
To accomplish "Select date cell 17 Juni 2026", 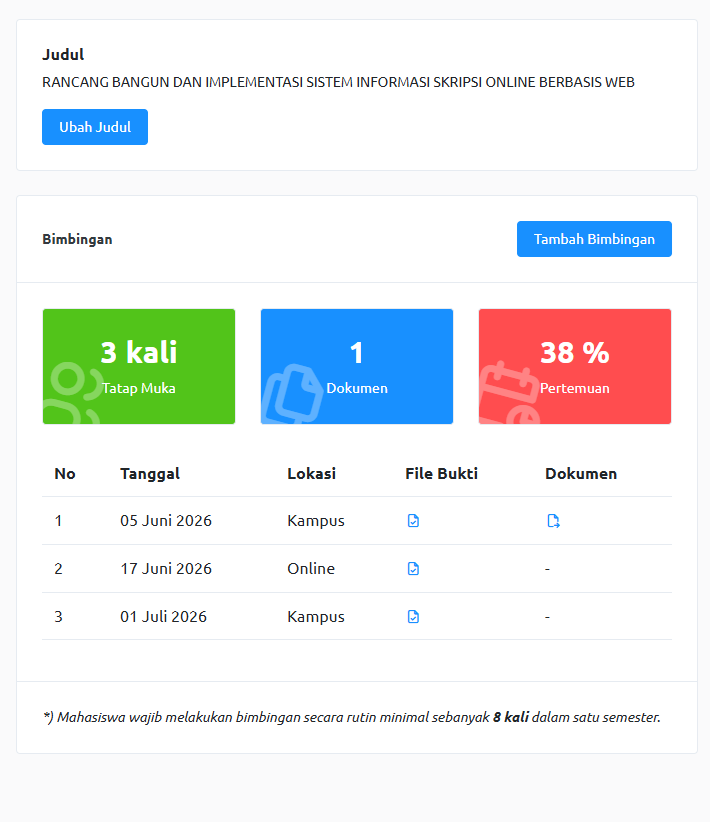I will tap(166, 569).
